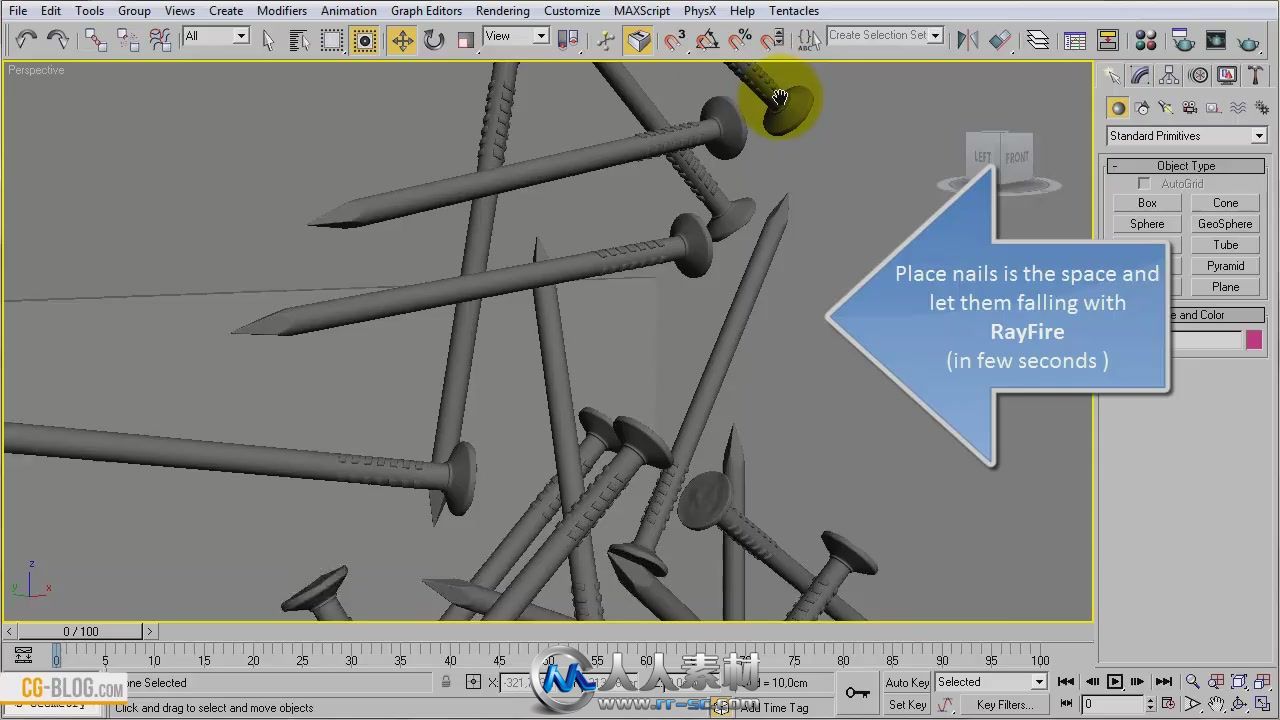
Task: Toggle Auto Key animation mode
Action: (x=907, y=683)
